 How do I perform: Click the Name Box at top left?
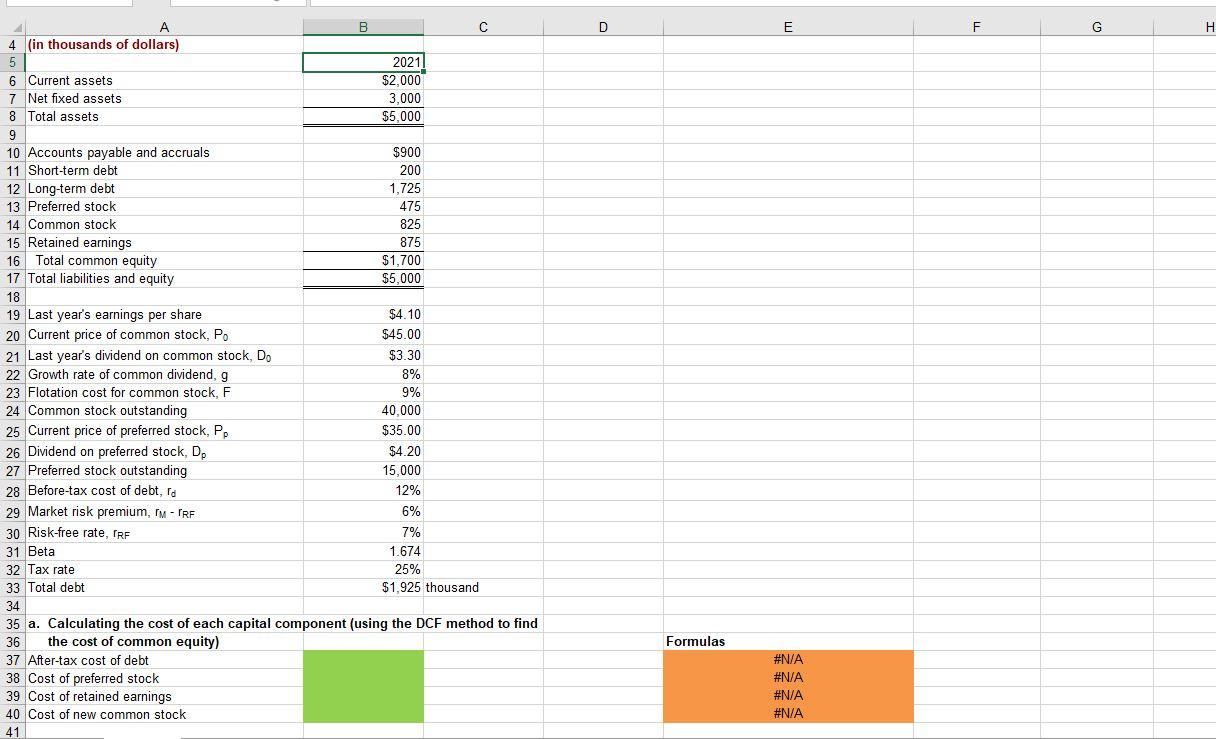65,3
